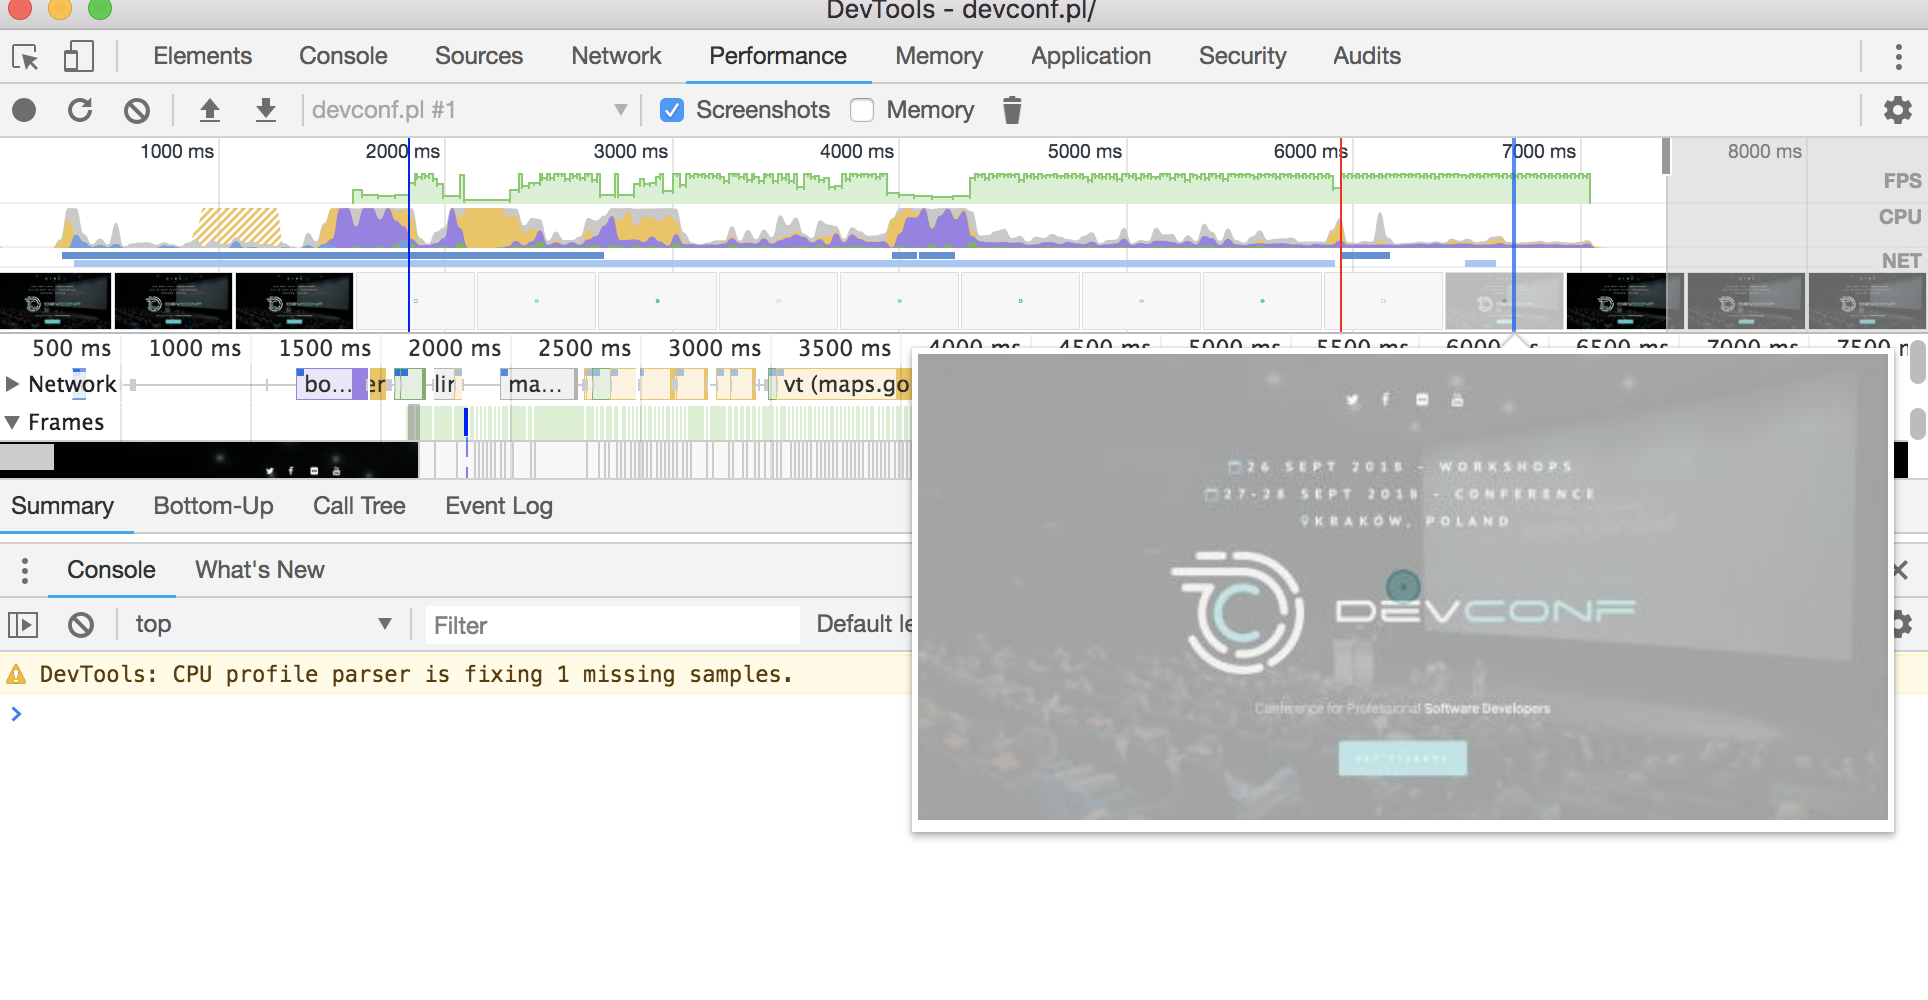This screenshot has height=1000, width=1928.
Task: Open the Sources tab
Action: tap(479, 56)
